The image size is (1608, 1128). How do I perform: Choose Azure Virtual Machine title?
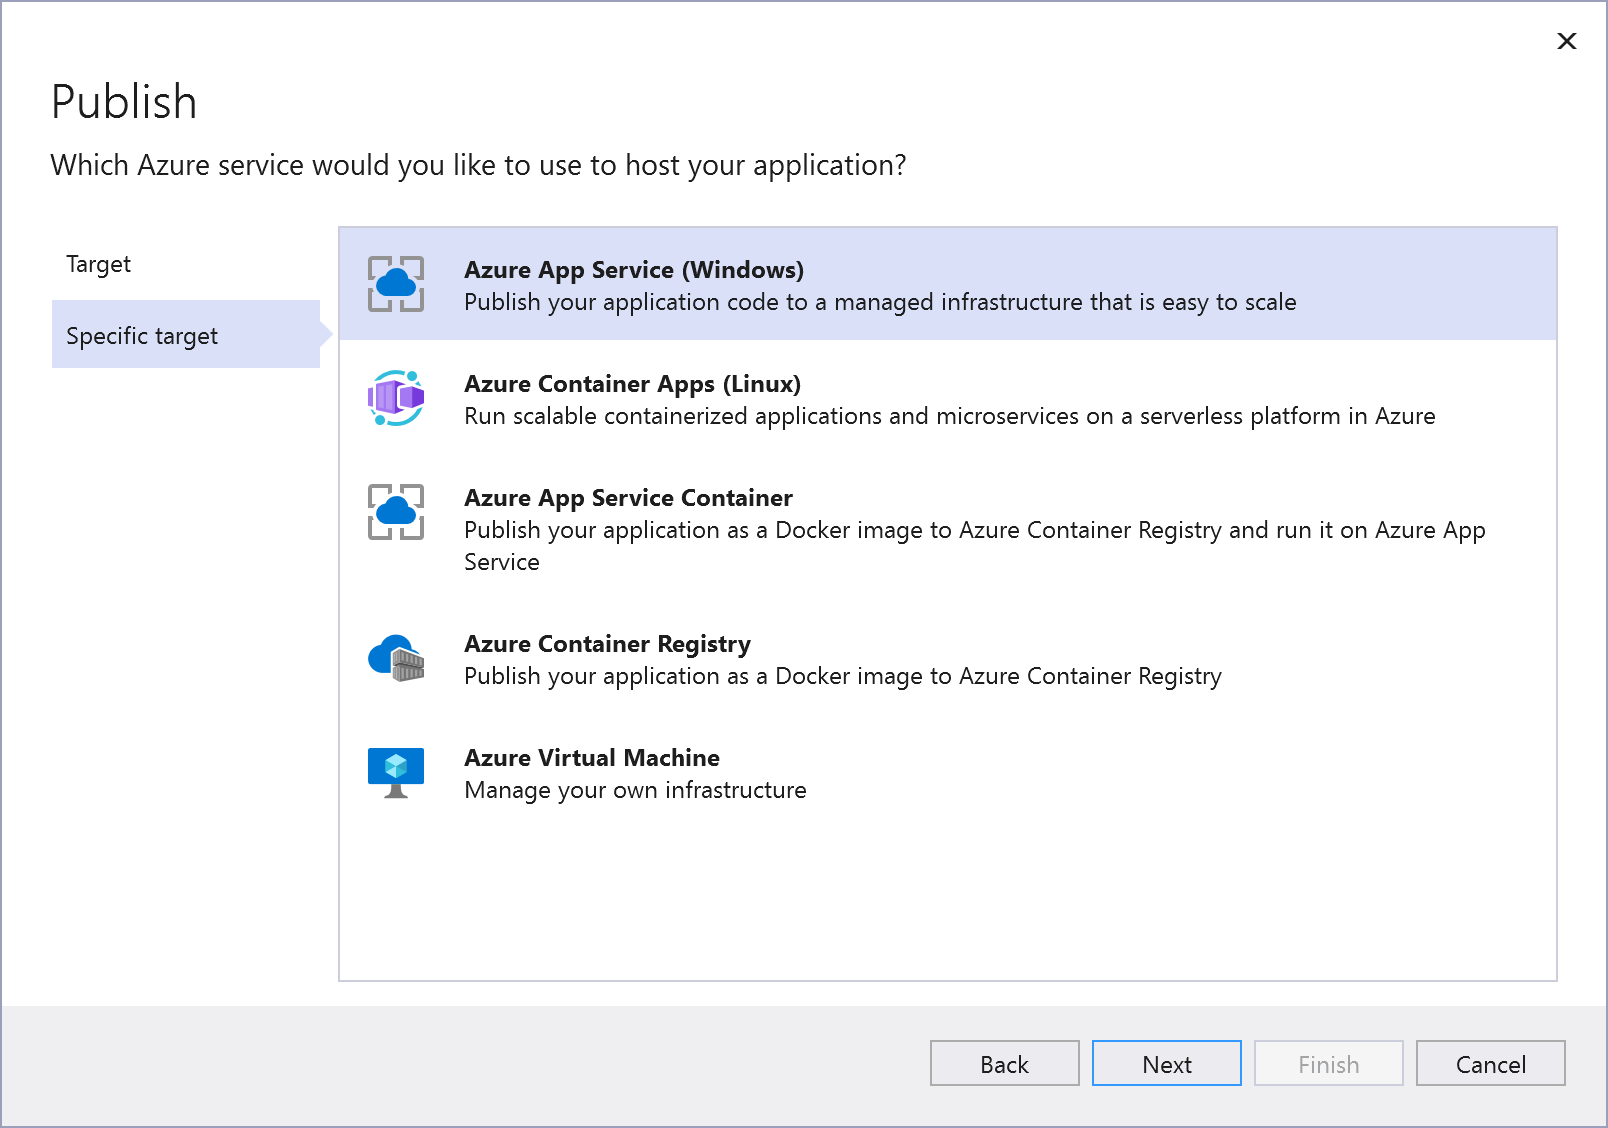tap(592, 758)
